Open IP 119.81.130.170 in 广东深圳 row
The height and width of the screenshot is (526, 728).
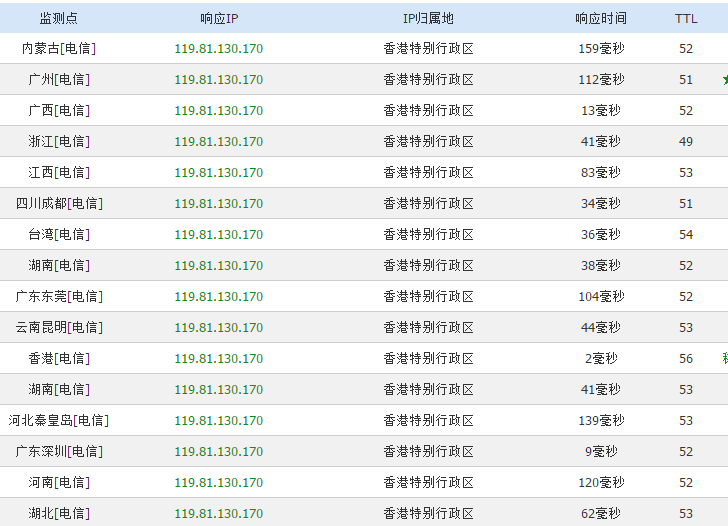(219, 452)
